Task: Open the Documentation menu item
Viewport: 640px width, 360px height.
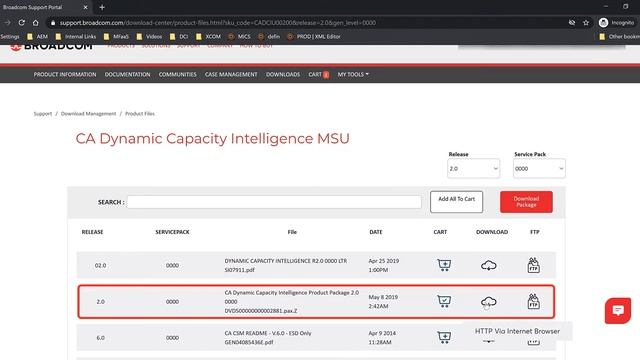Action: (127, 74)
